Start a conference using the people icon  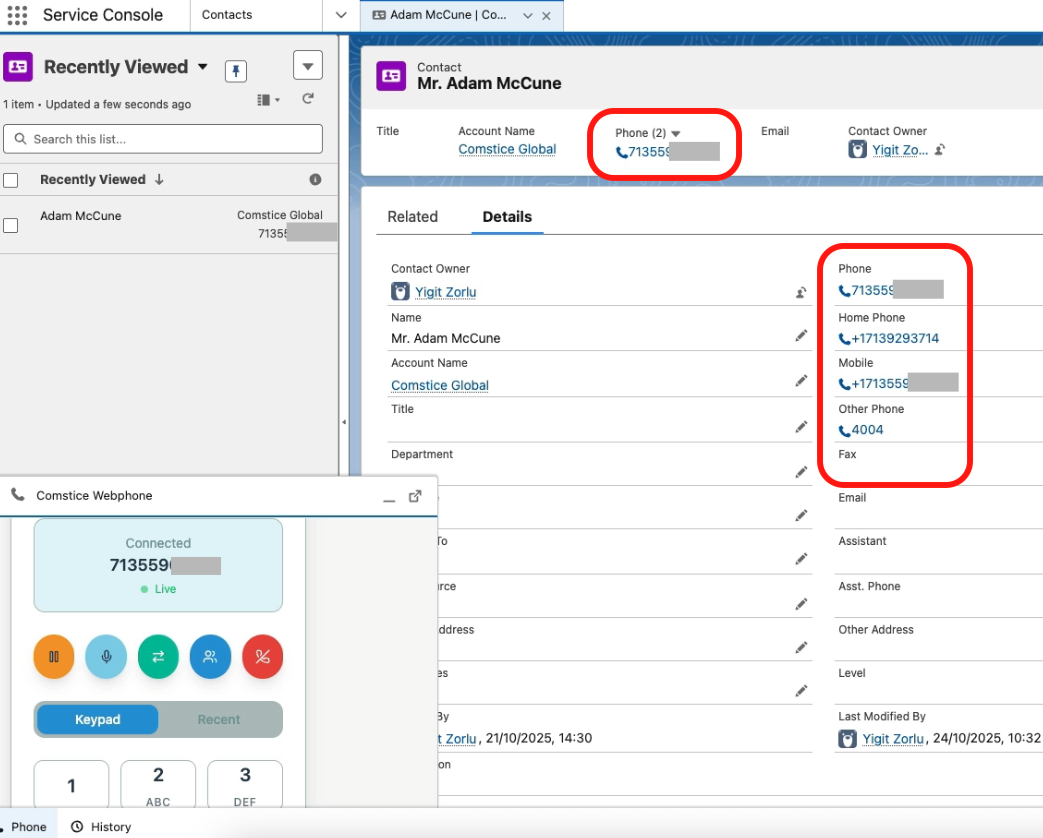point(210,657)
